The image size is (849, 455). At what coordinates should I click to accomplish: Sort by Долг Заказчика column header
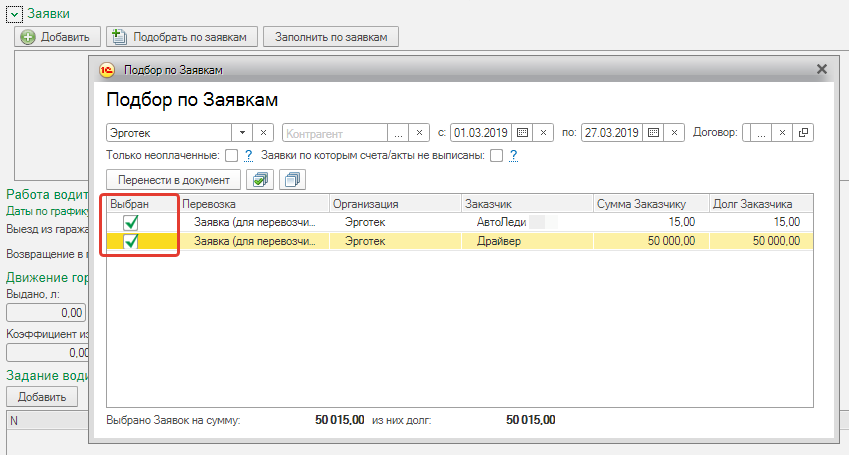pos(761,204)
